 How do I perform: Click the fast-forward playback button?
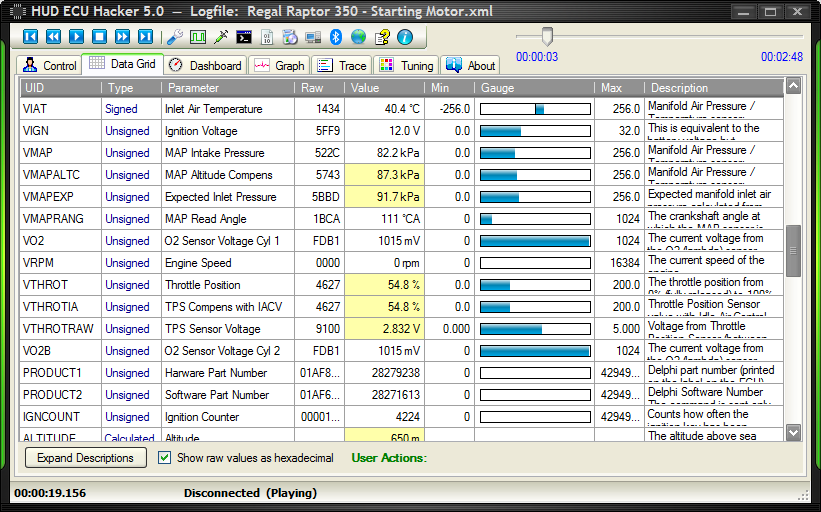pyautogui.click(x=122, y=37)
